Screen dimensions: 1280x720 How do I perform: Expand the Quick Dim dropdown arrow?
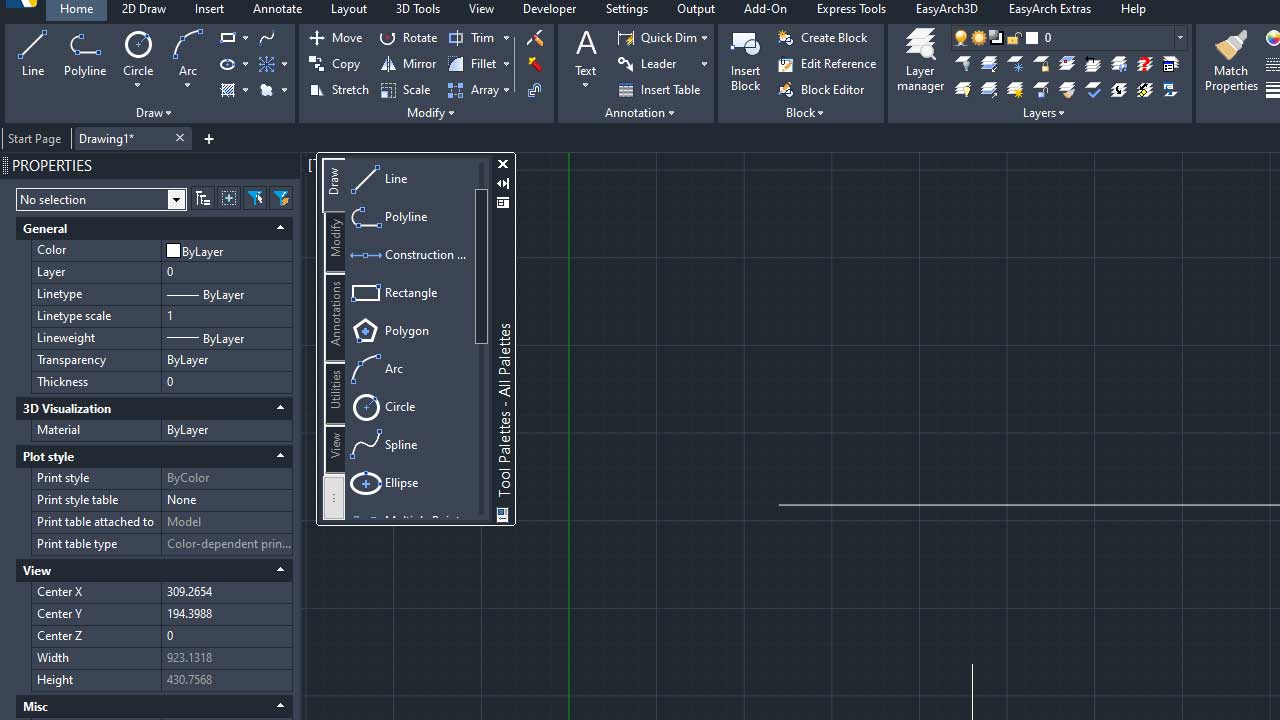pos(704,38)
